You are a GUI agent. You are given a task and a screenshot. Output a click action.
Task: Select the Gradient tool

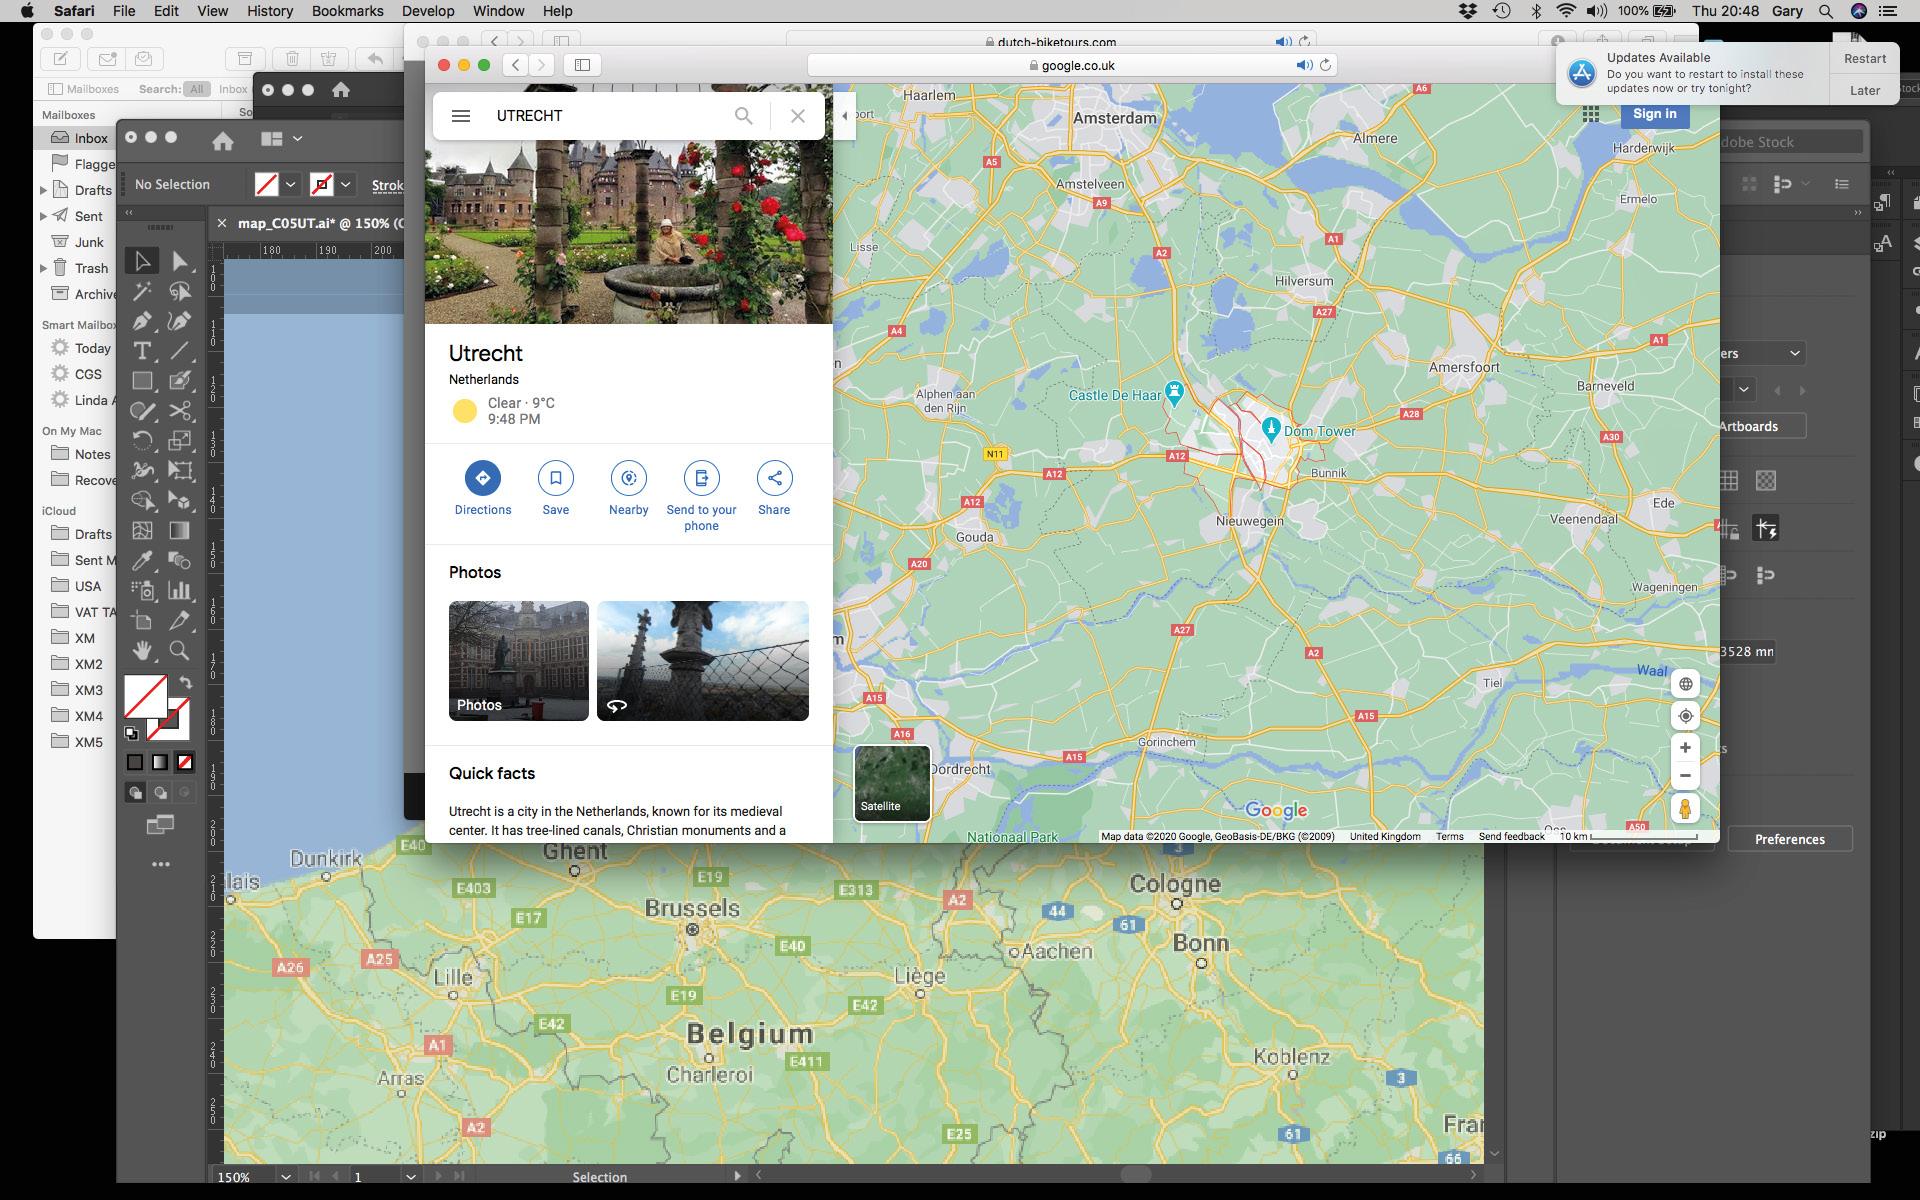180,531
